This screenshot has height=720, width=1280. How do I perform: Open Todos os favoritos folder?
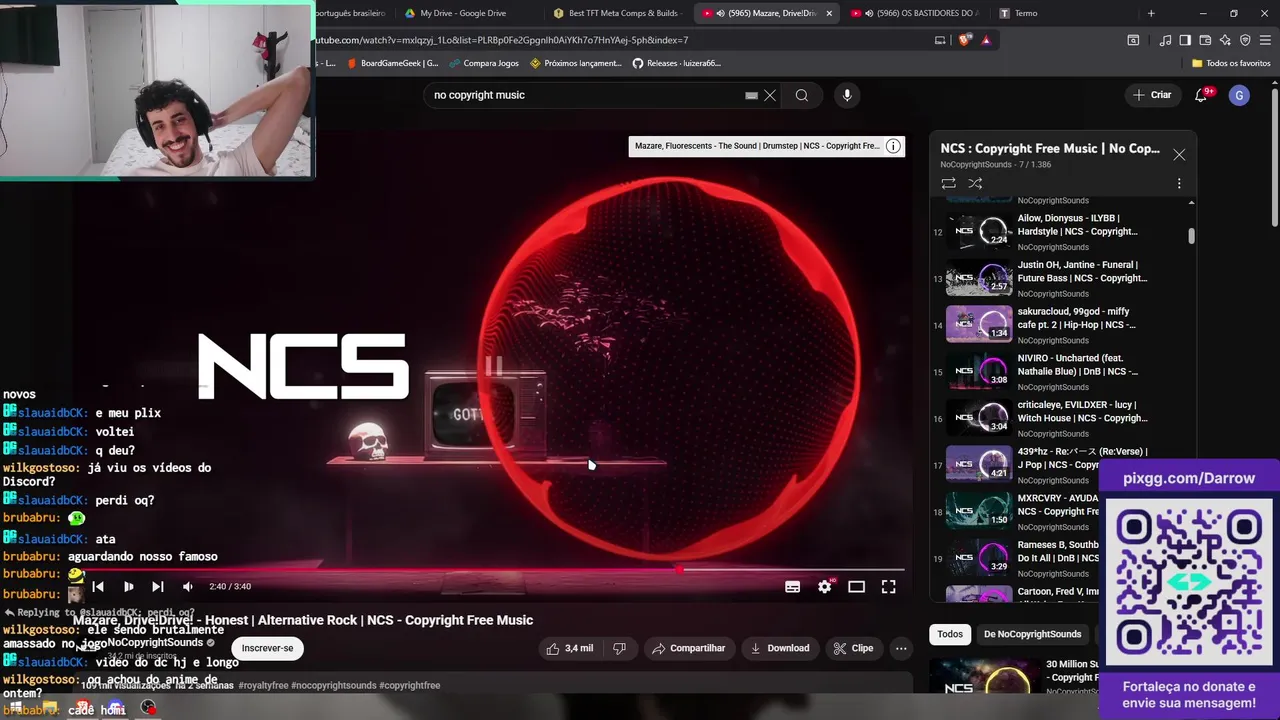(x=1231, y=63)
